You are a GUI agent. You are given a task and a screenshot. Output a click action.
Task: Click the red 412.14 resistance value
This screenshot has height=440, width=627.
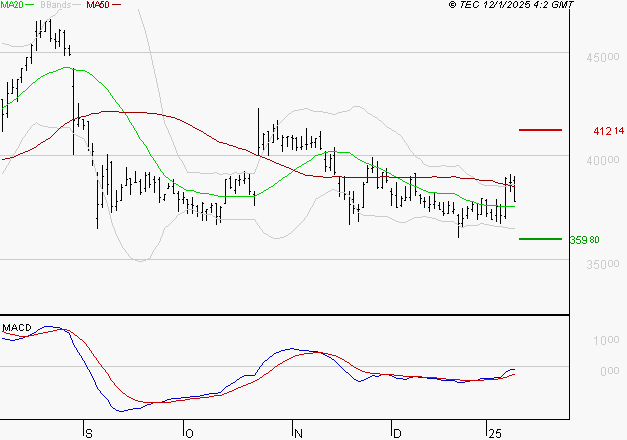pos(608,131)
